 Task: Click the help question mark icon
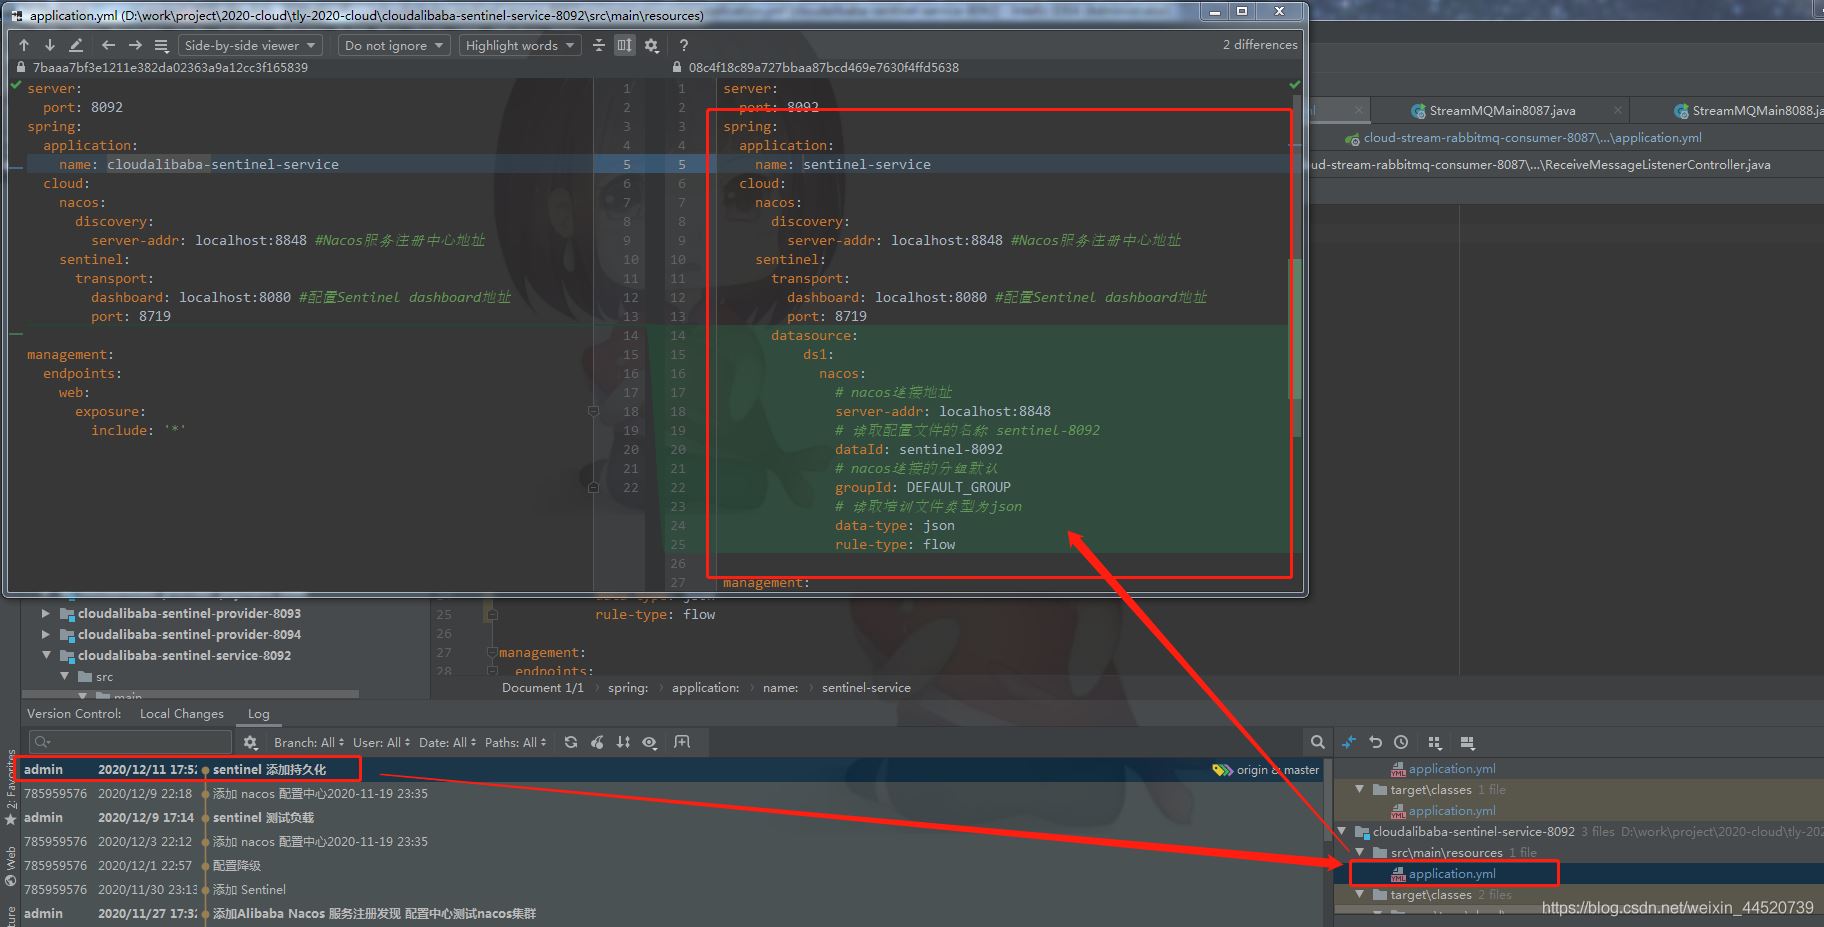pyautogui.click(x=683, y=45)
